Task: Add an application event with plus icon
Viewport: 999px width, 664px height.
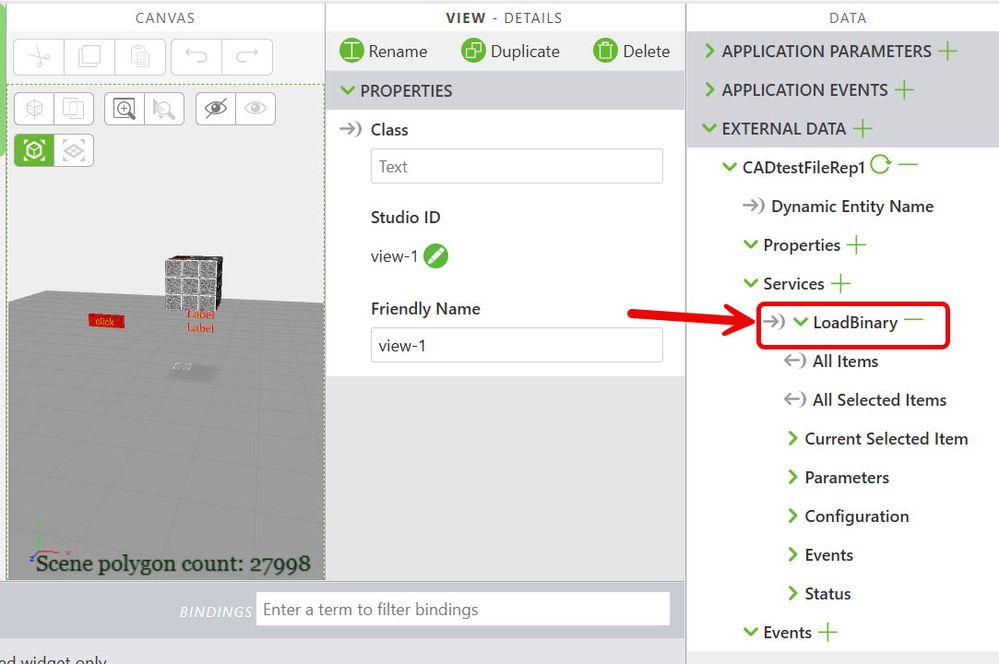Action: pyautogui.click(x=904, y=90)
